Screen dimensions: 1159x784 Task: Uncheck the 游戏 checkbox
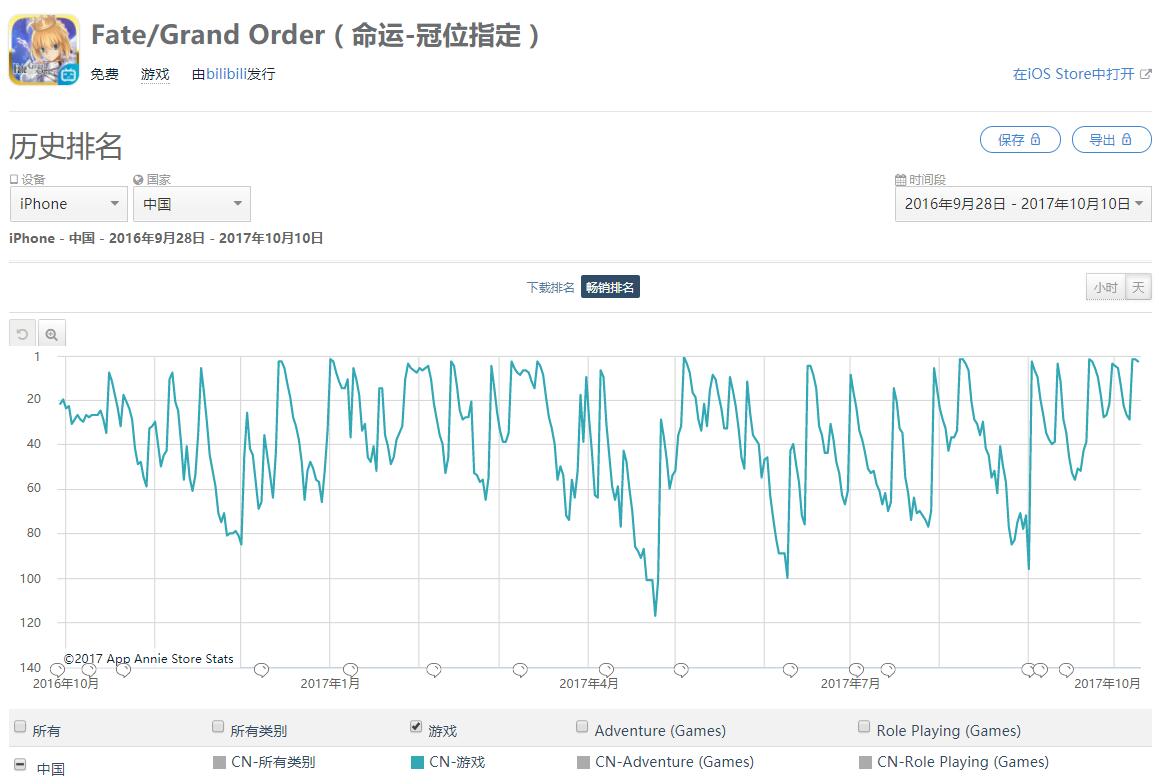[416, 727]
